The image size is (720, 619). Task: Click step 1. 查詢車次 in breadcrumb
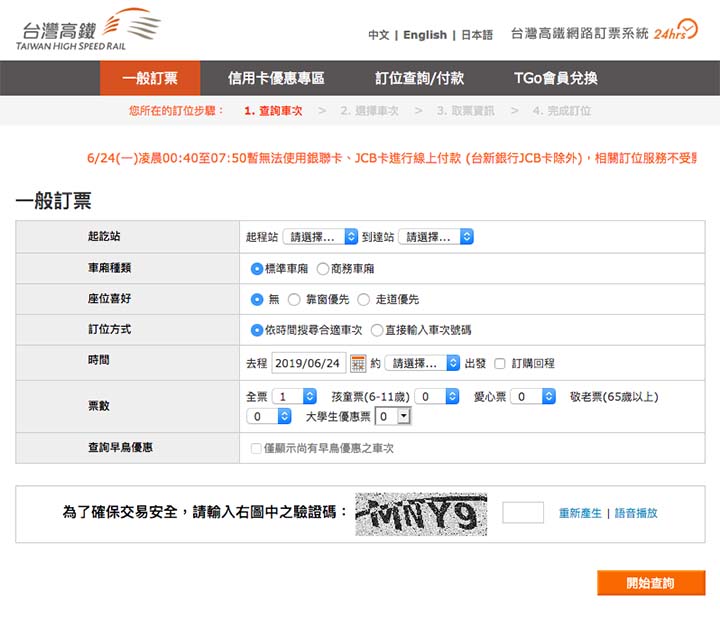tap(273, 111)
